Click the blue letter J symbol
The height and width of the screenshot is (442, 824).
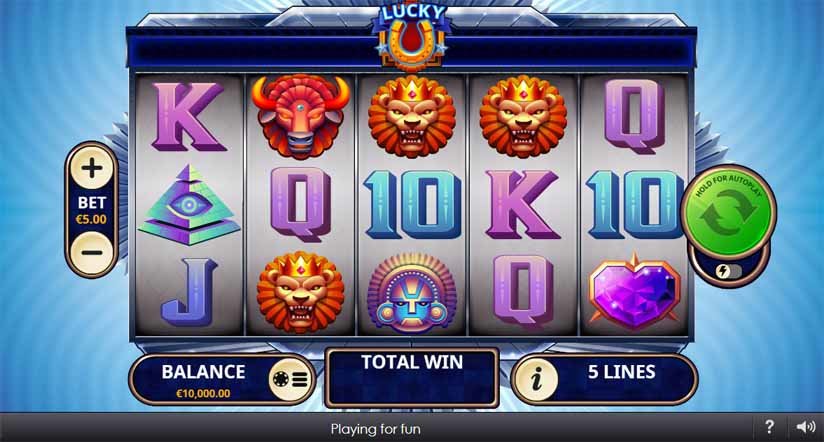pos(189,292)
